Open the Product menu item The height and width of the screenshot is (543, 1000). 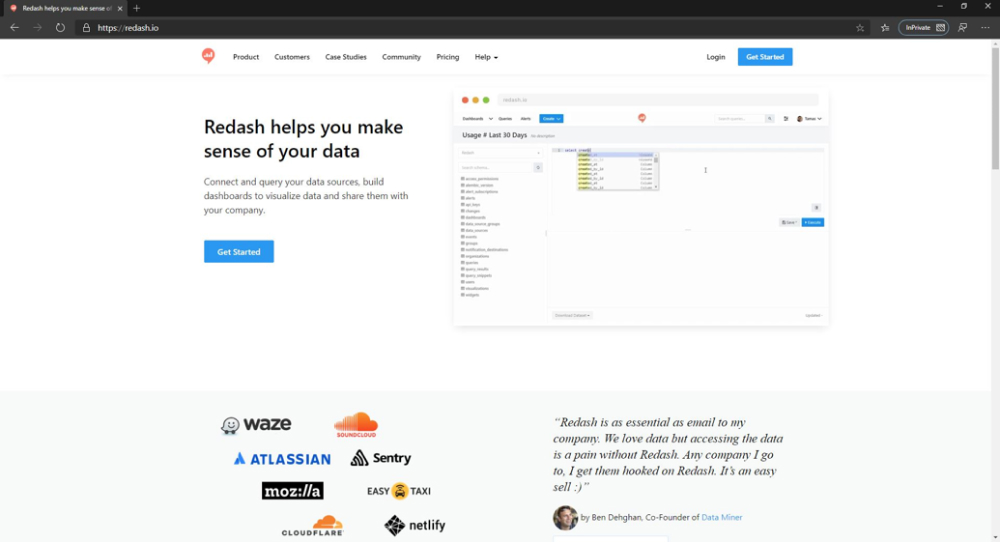(246, 57)
